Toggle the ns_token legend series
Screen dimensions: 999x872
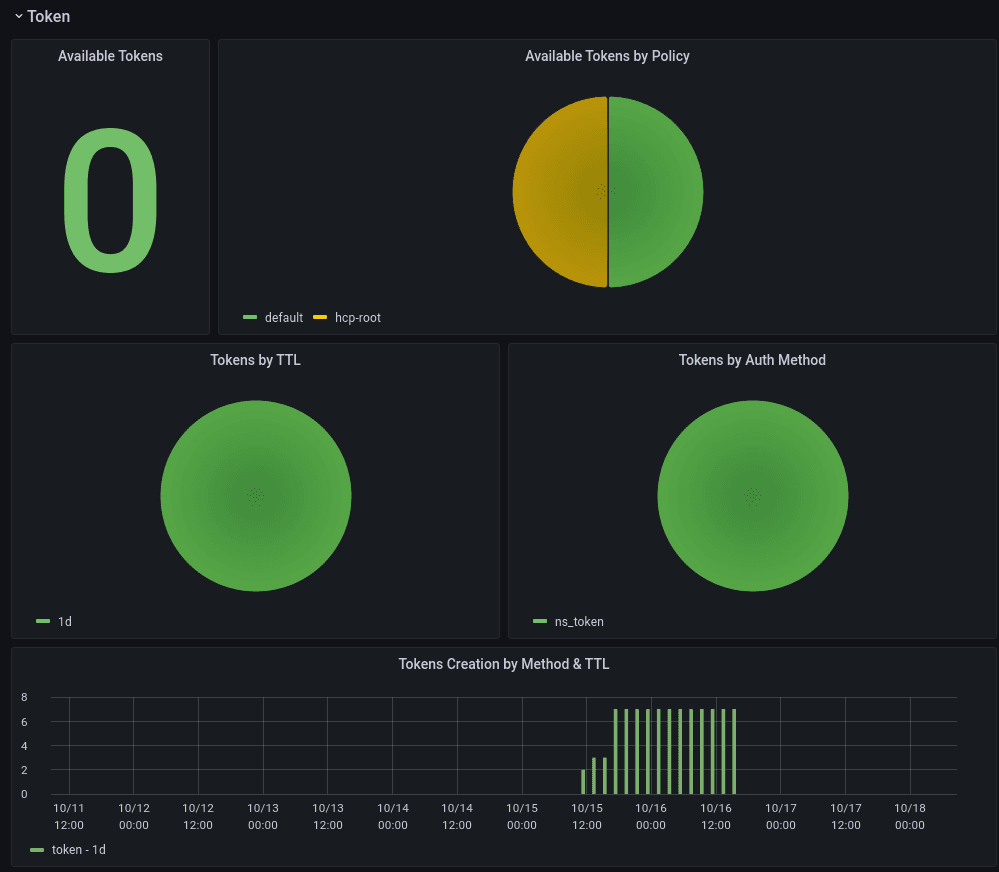(x=579, y=621)
